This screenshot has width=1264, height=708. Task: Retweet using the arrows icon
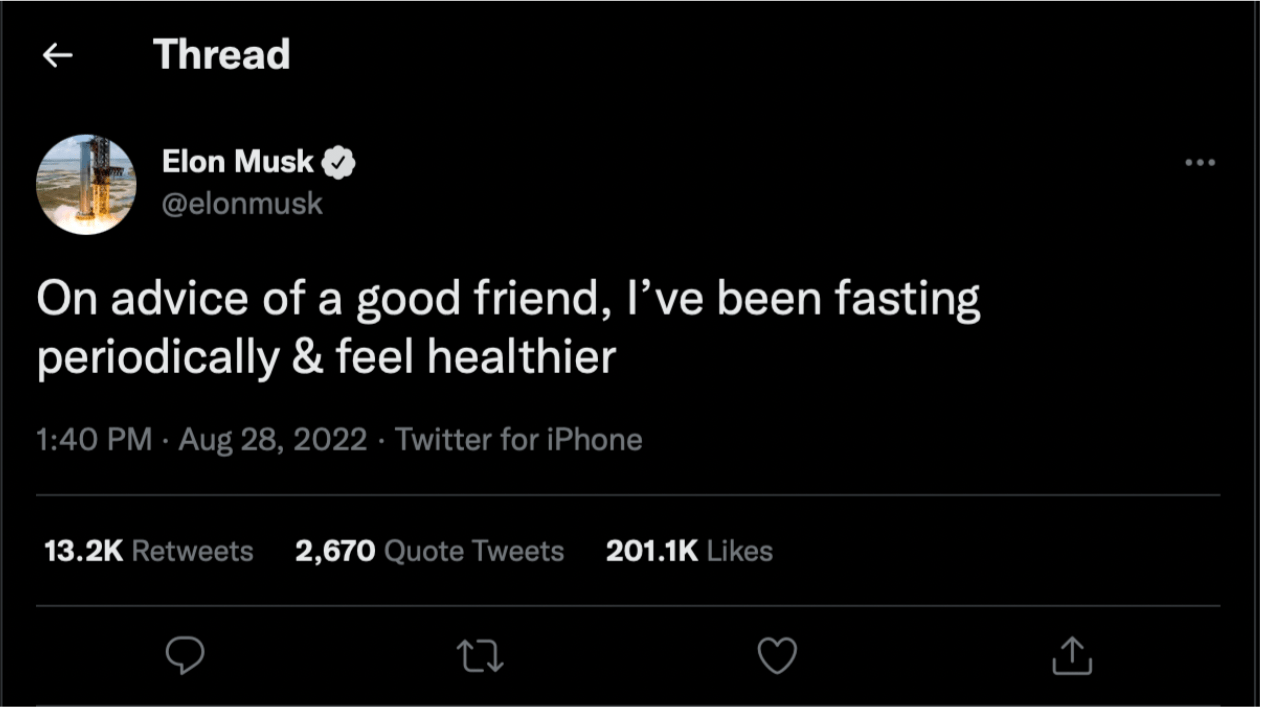(479, 656)
